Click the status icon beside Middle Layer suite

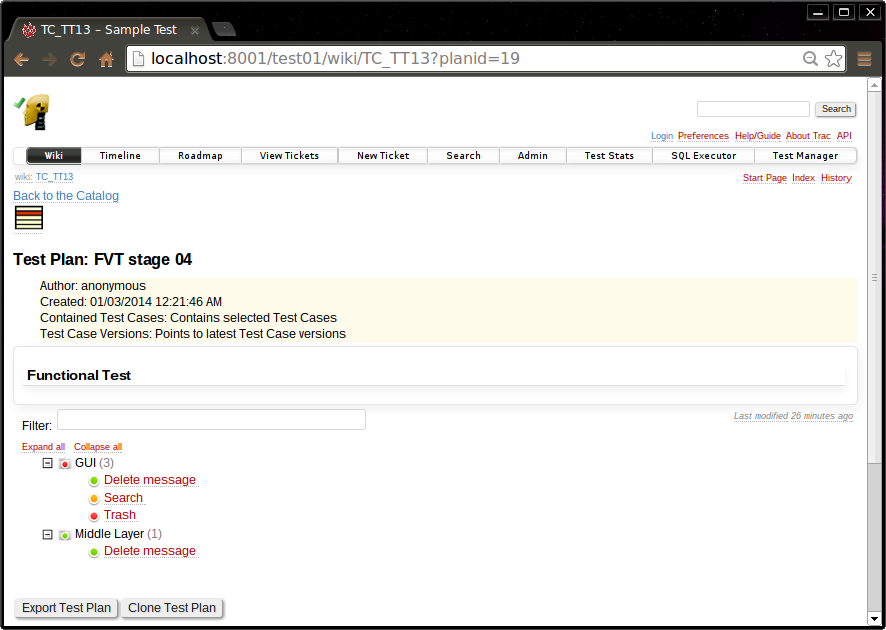(x=64, y=534)
